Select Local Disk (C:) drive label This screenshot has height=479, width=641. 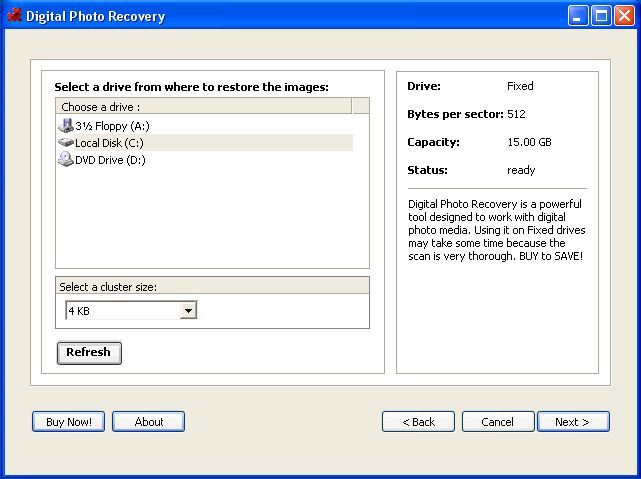pyautogui.click(x=109, y=143)
